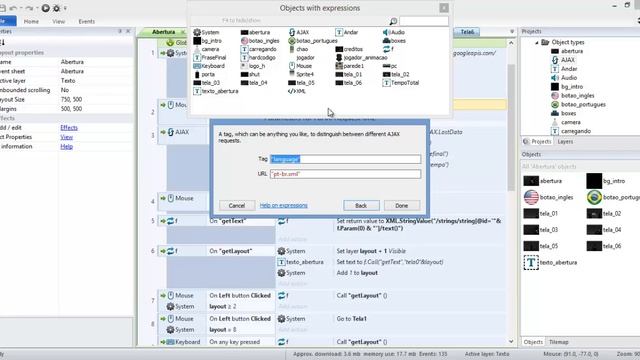The height and width of the screenshot is (360, 640).
Task: Select camera in the Projects tree
Action: pyautogui.click(x=566, y=122)
